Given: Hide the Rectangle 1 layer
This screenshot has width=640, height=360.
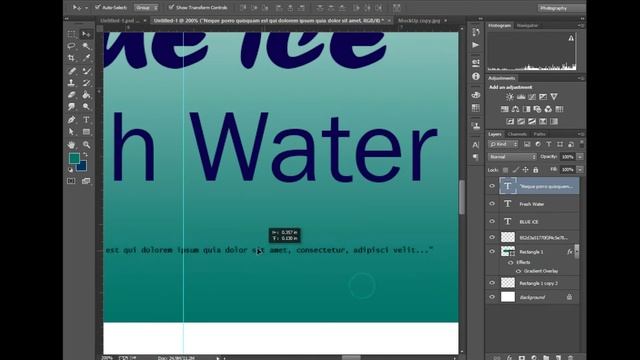Looking at the screenshot, I should 492,252.
